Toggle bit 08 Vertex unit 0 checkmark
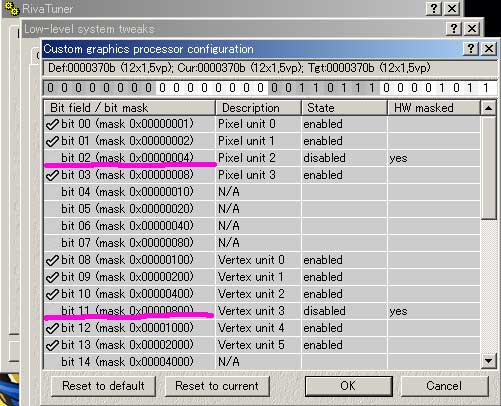 [x=52, y=260]
